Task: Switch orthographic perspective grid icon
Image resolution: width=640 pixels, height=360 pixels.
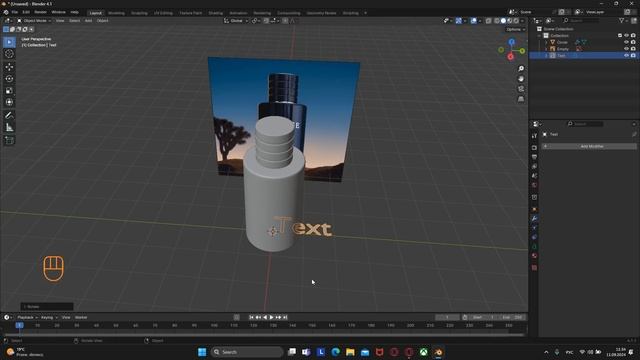Action: point(521,99)
